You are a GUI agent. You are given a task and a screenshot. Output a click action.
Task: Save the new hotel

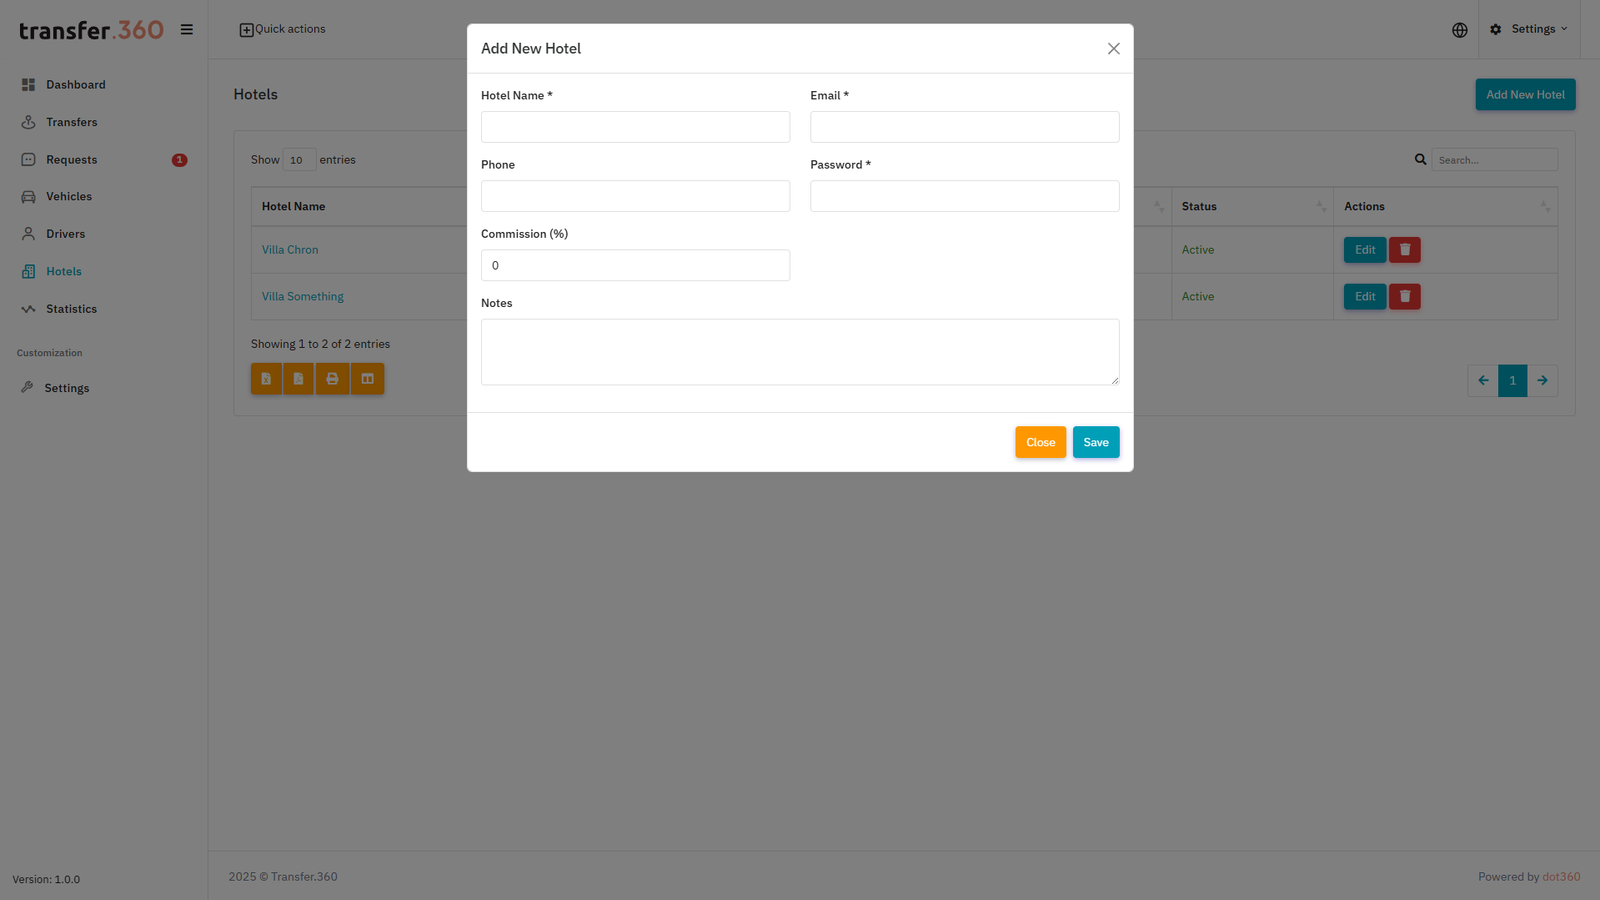1096,442
